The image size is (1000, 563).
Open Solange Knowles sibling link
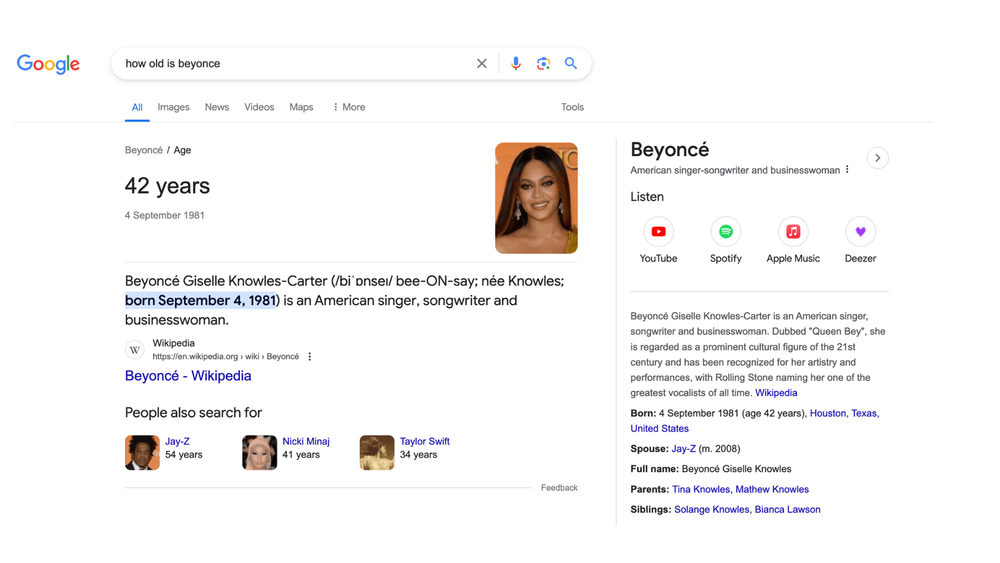[x=712, y=509]
